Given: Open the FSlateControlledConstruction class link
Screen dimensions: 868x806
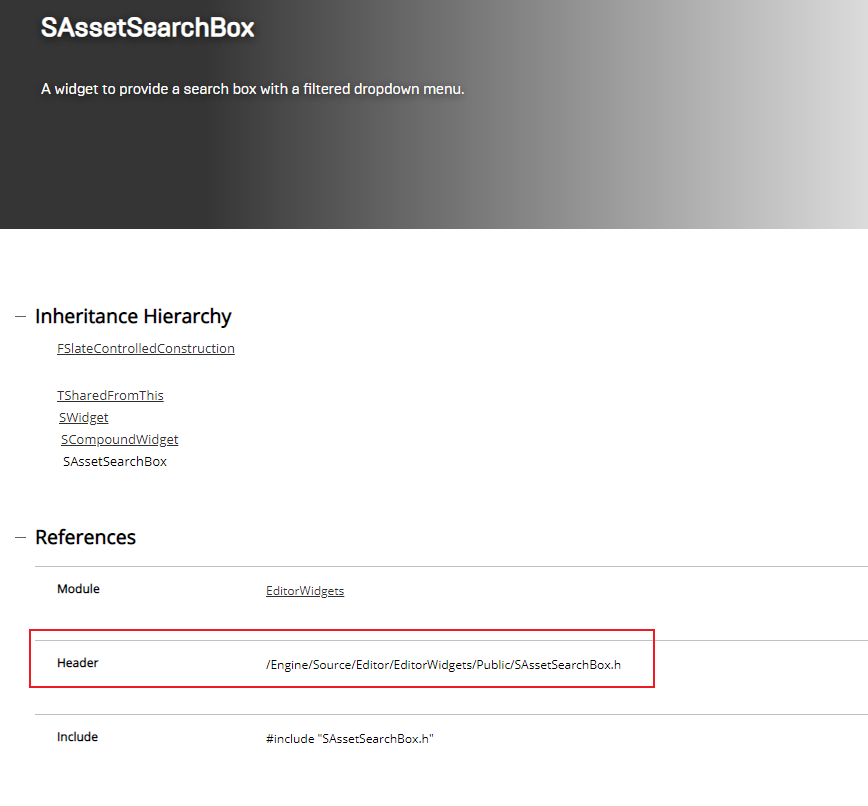Looking at the screenshot, I should (146, 349).
